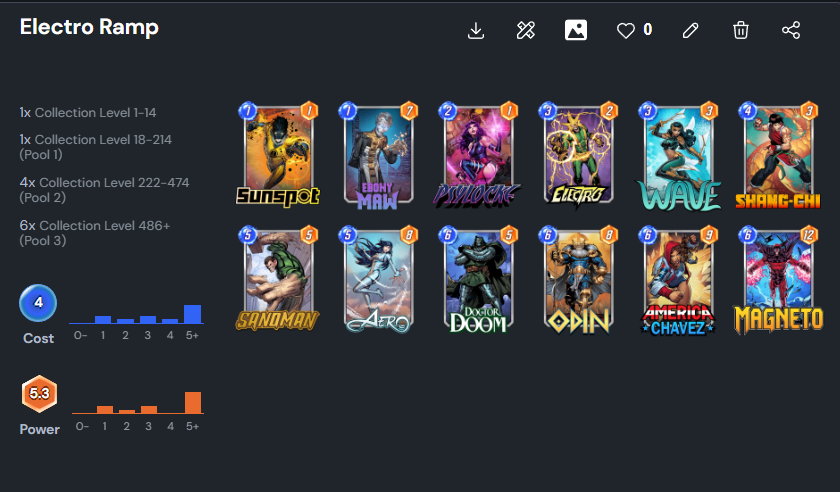This screenshot has height=492, width=840.
Task: Click the orange Power average hexagon
Action: click(39, 394)
